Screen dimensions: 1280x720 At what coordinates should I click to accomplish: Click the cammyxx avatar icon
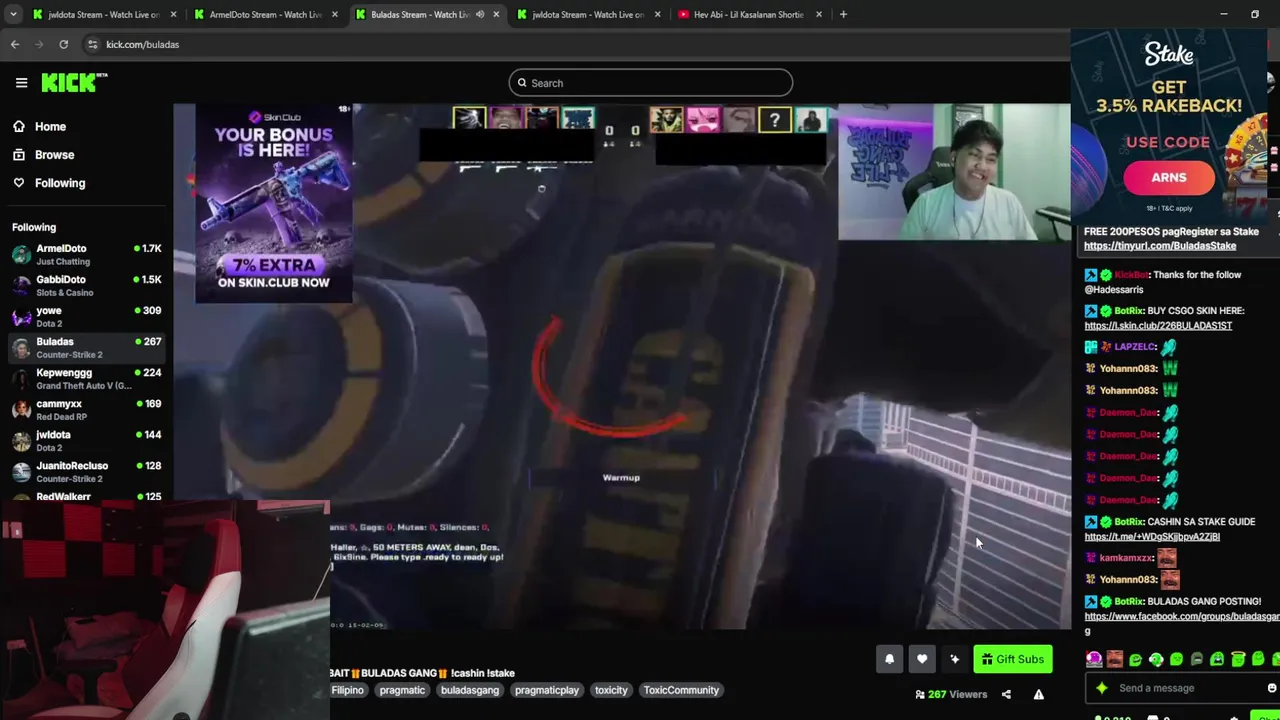point(21,409)
